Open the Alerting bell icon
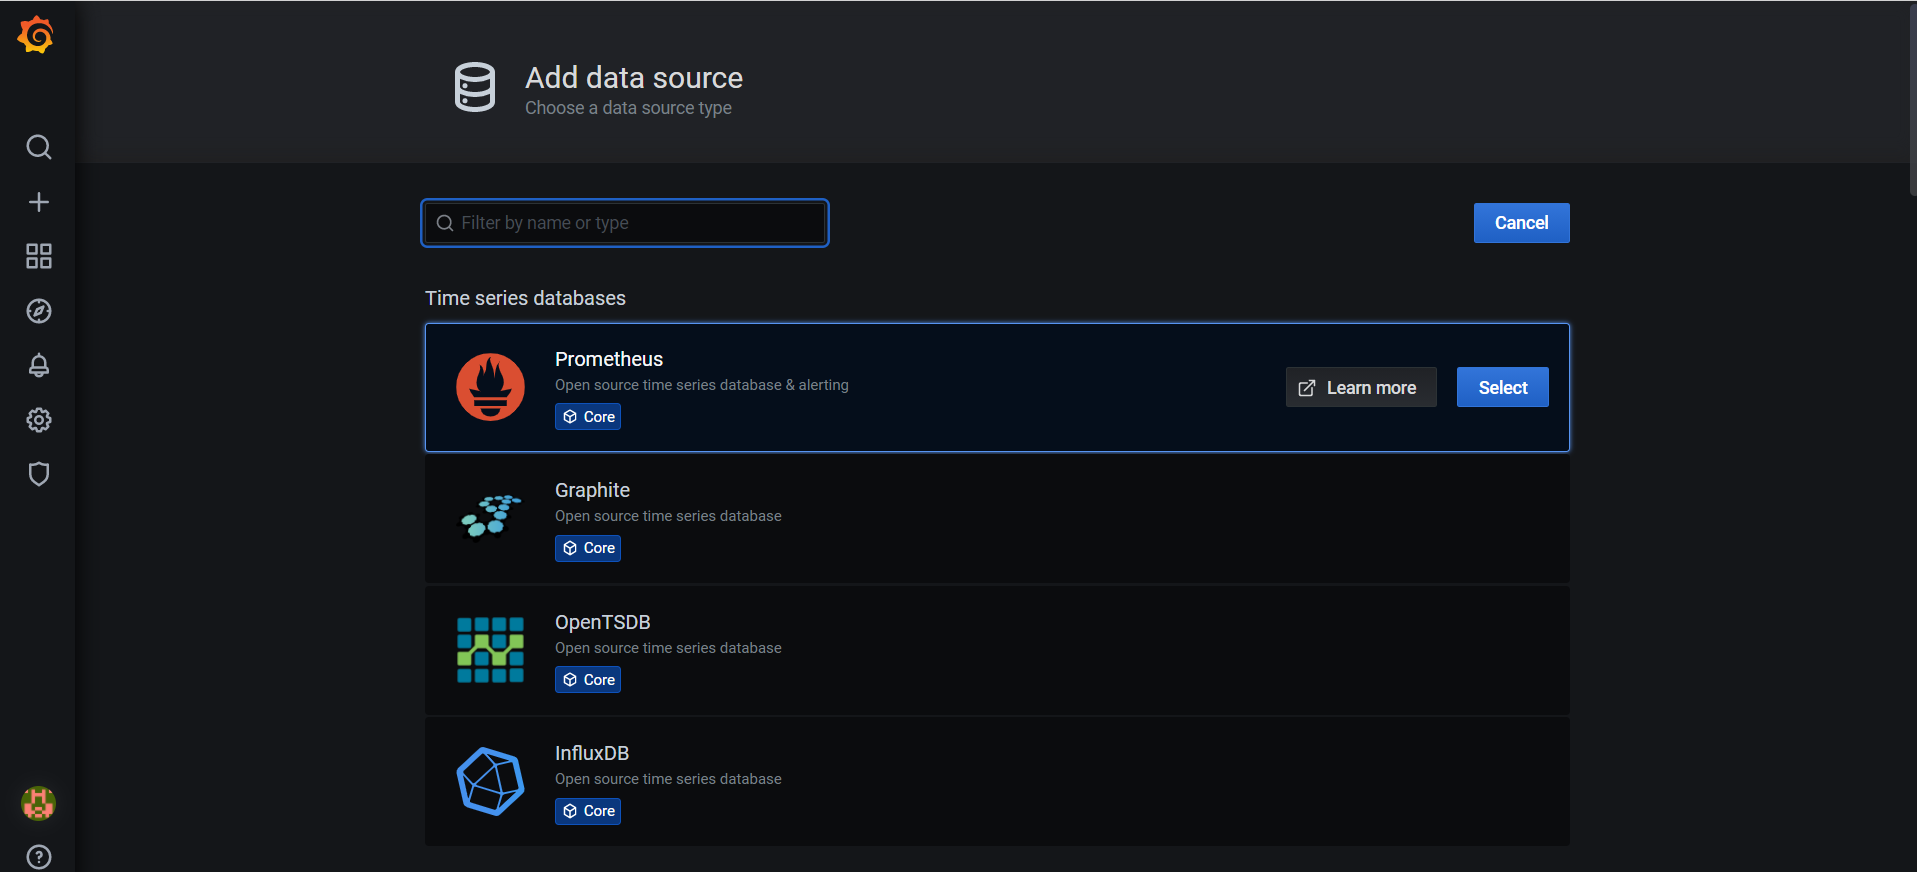 (38, 365)
